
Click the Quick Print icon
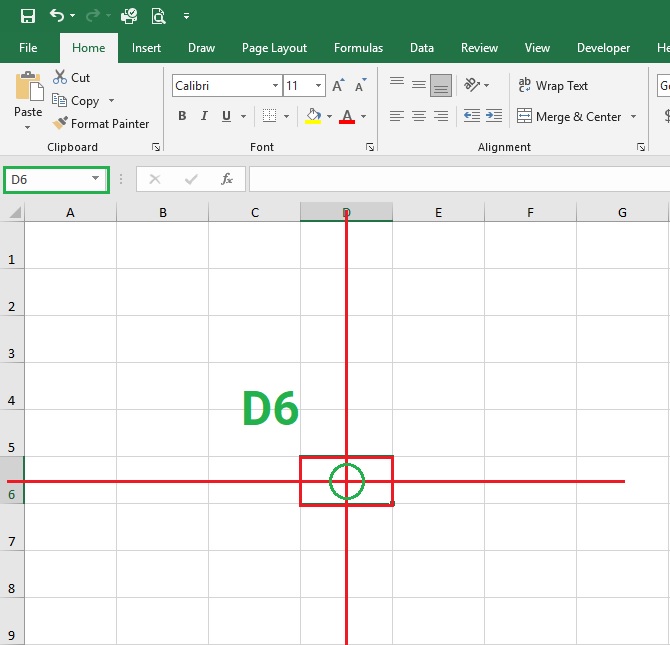(129, 16)
